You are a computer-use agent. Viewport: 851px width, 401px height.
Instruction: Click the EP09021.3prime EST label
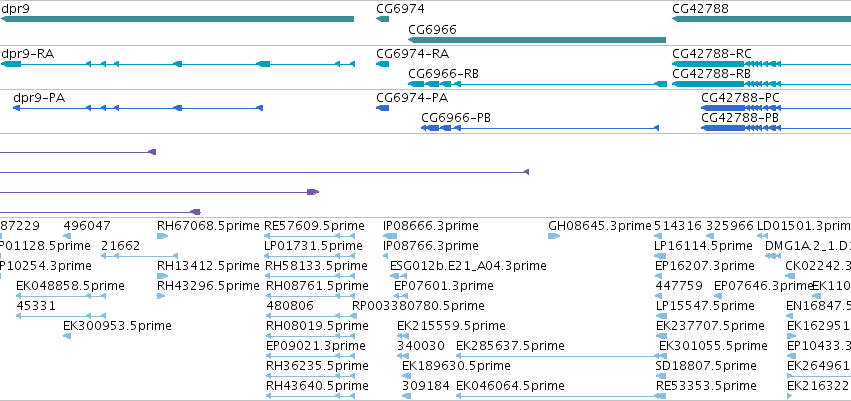[316, 346]
